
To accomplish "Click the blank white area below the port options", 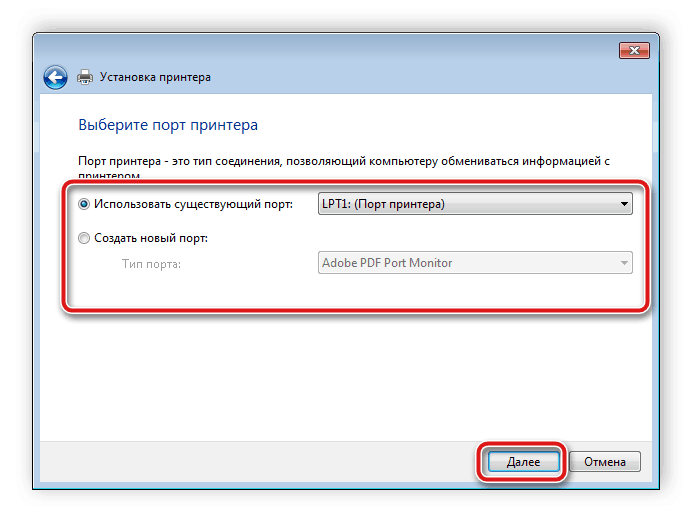I will 340,370.
